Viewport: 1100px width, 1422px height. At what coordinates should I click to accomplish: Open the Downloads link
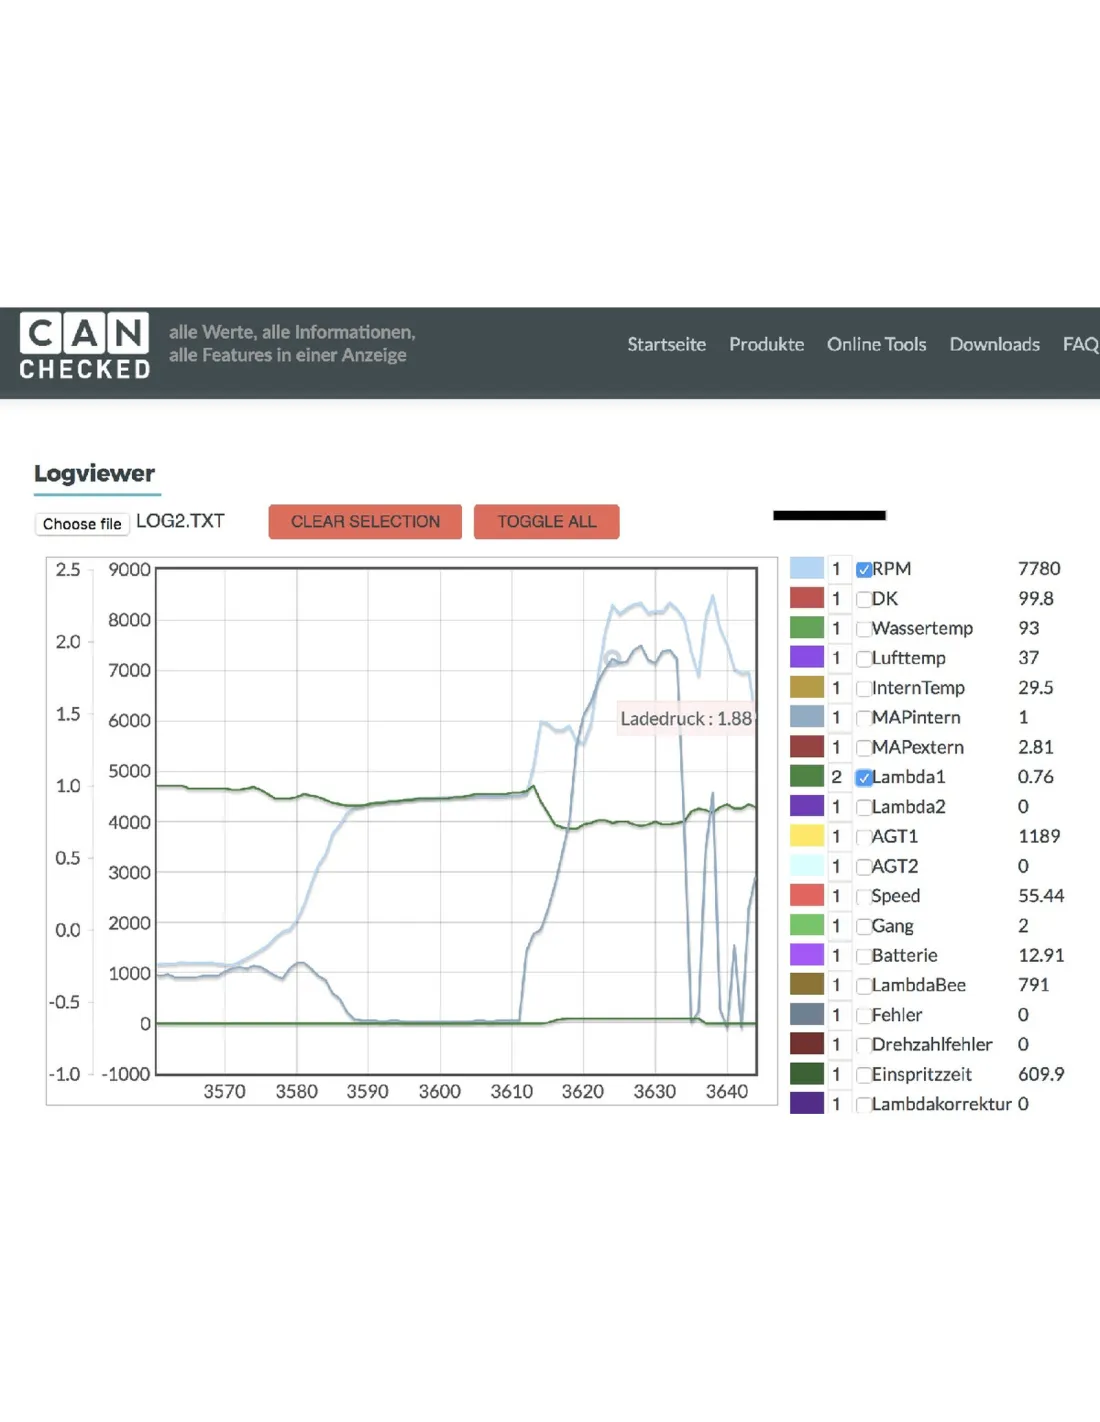(994, 345)
